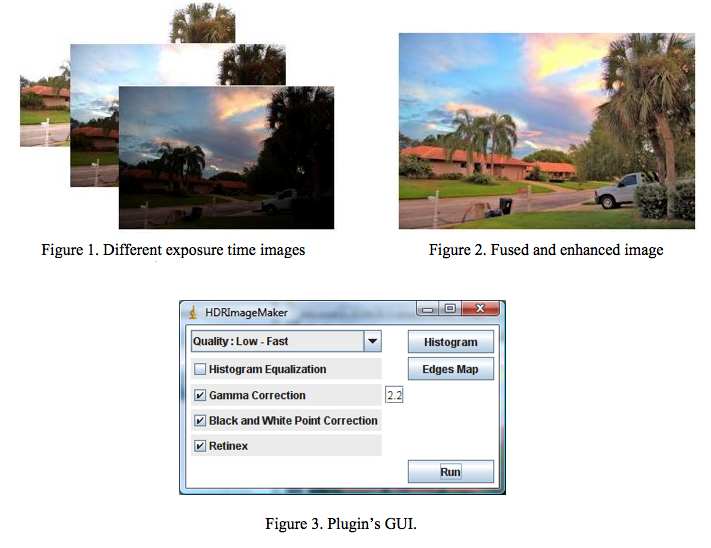Screen dimensions: 711x548
Task: Click the gamma value field showing 2.2
Action: pos(394,396)
